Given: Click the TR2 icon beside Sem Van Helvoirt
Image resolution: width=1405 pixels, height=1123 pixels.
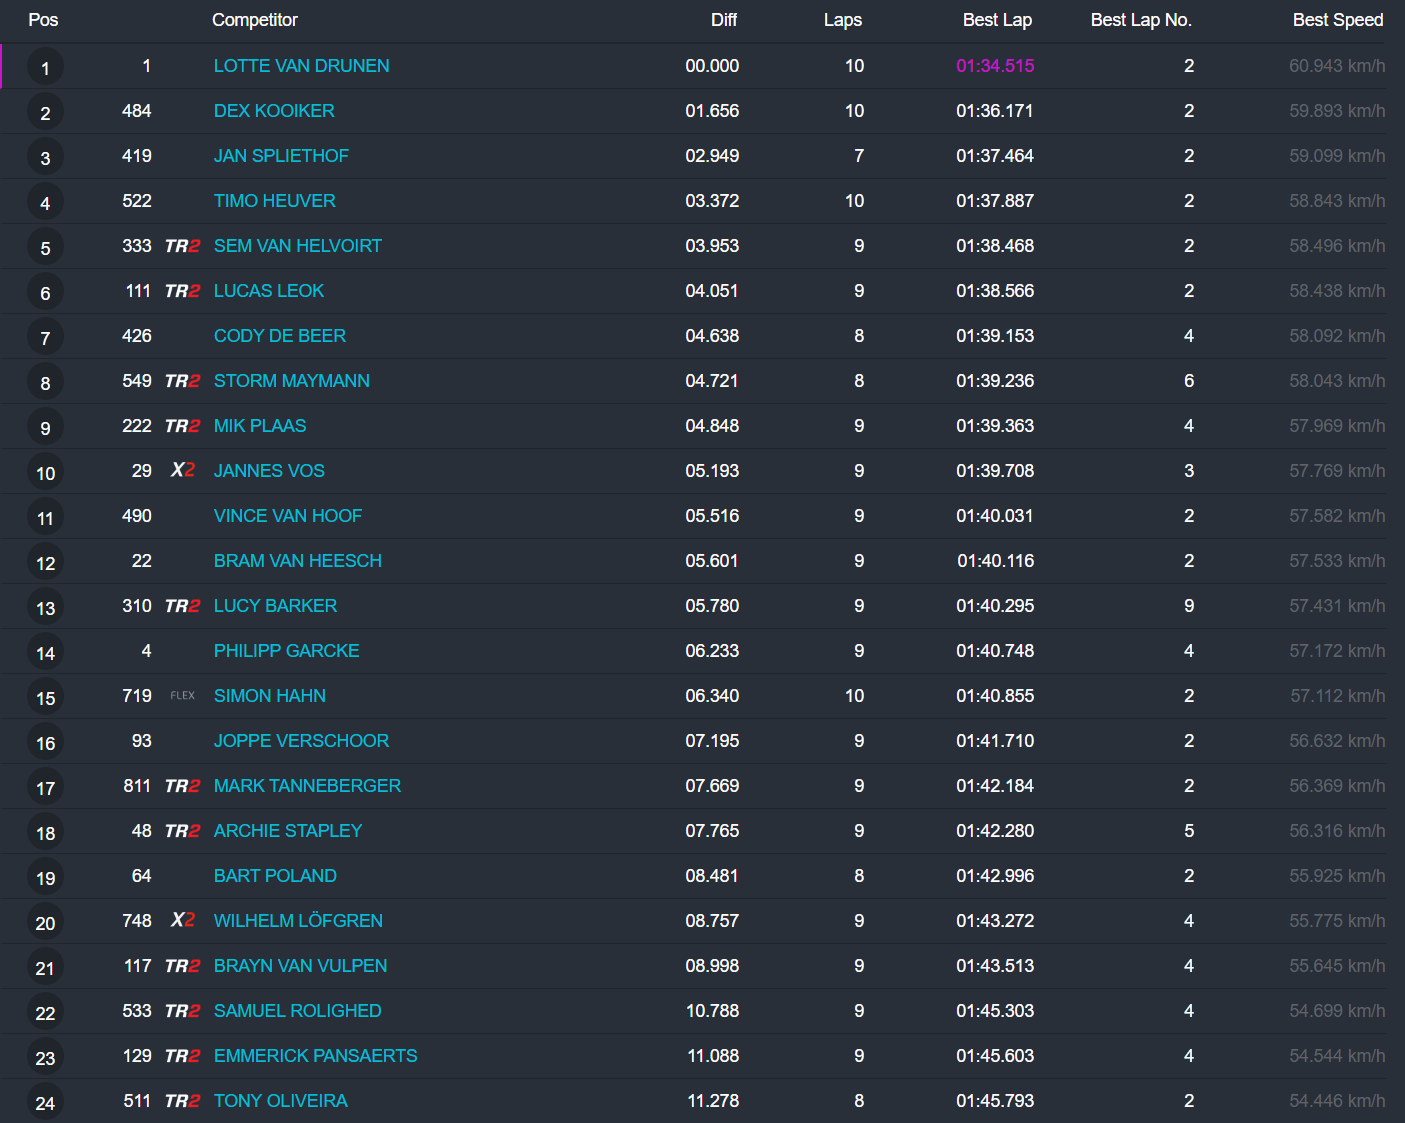Looking at the screenshot, I should click(182, 246).
